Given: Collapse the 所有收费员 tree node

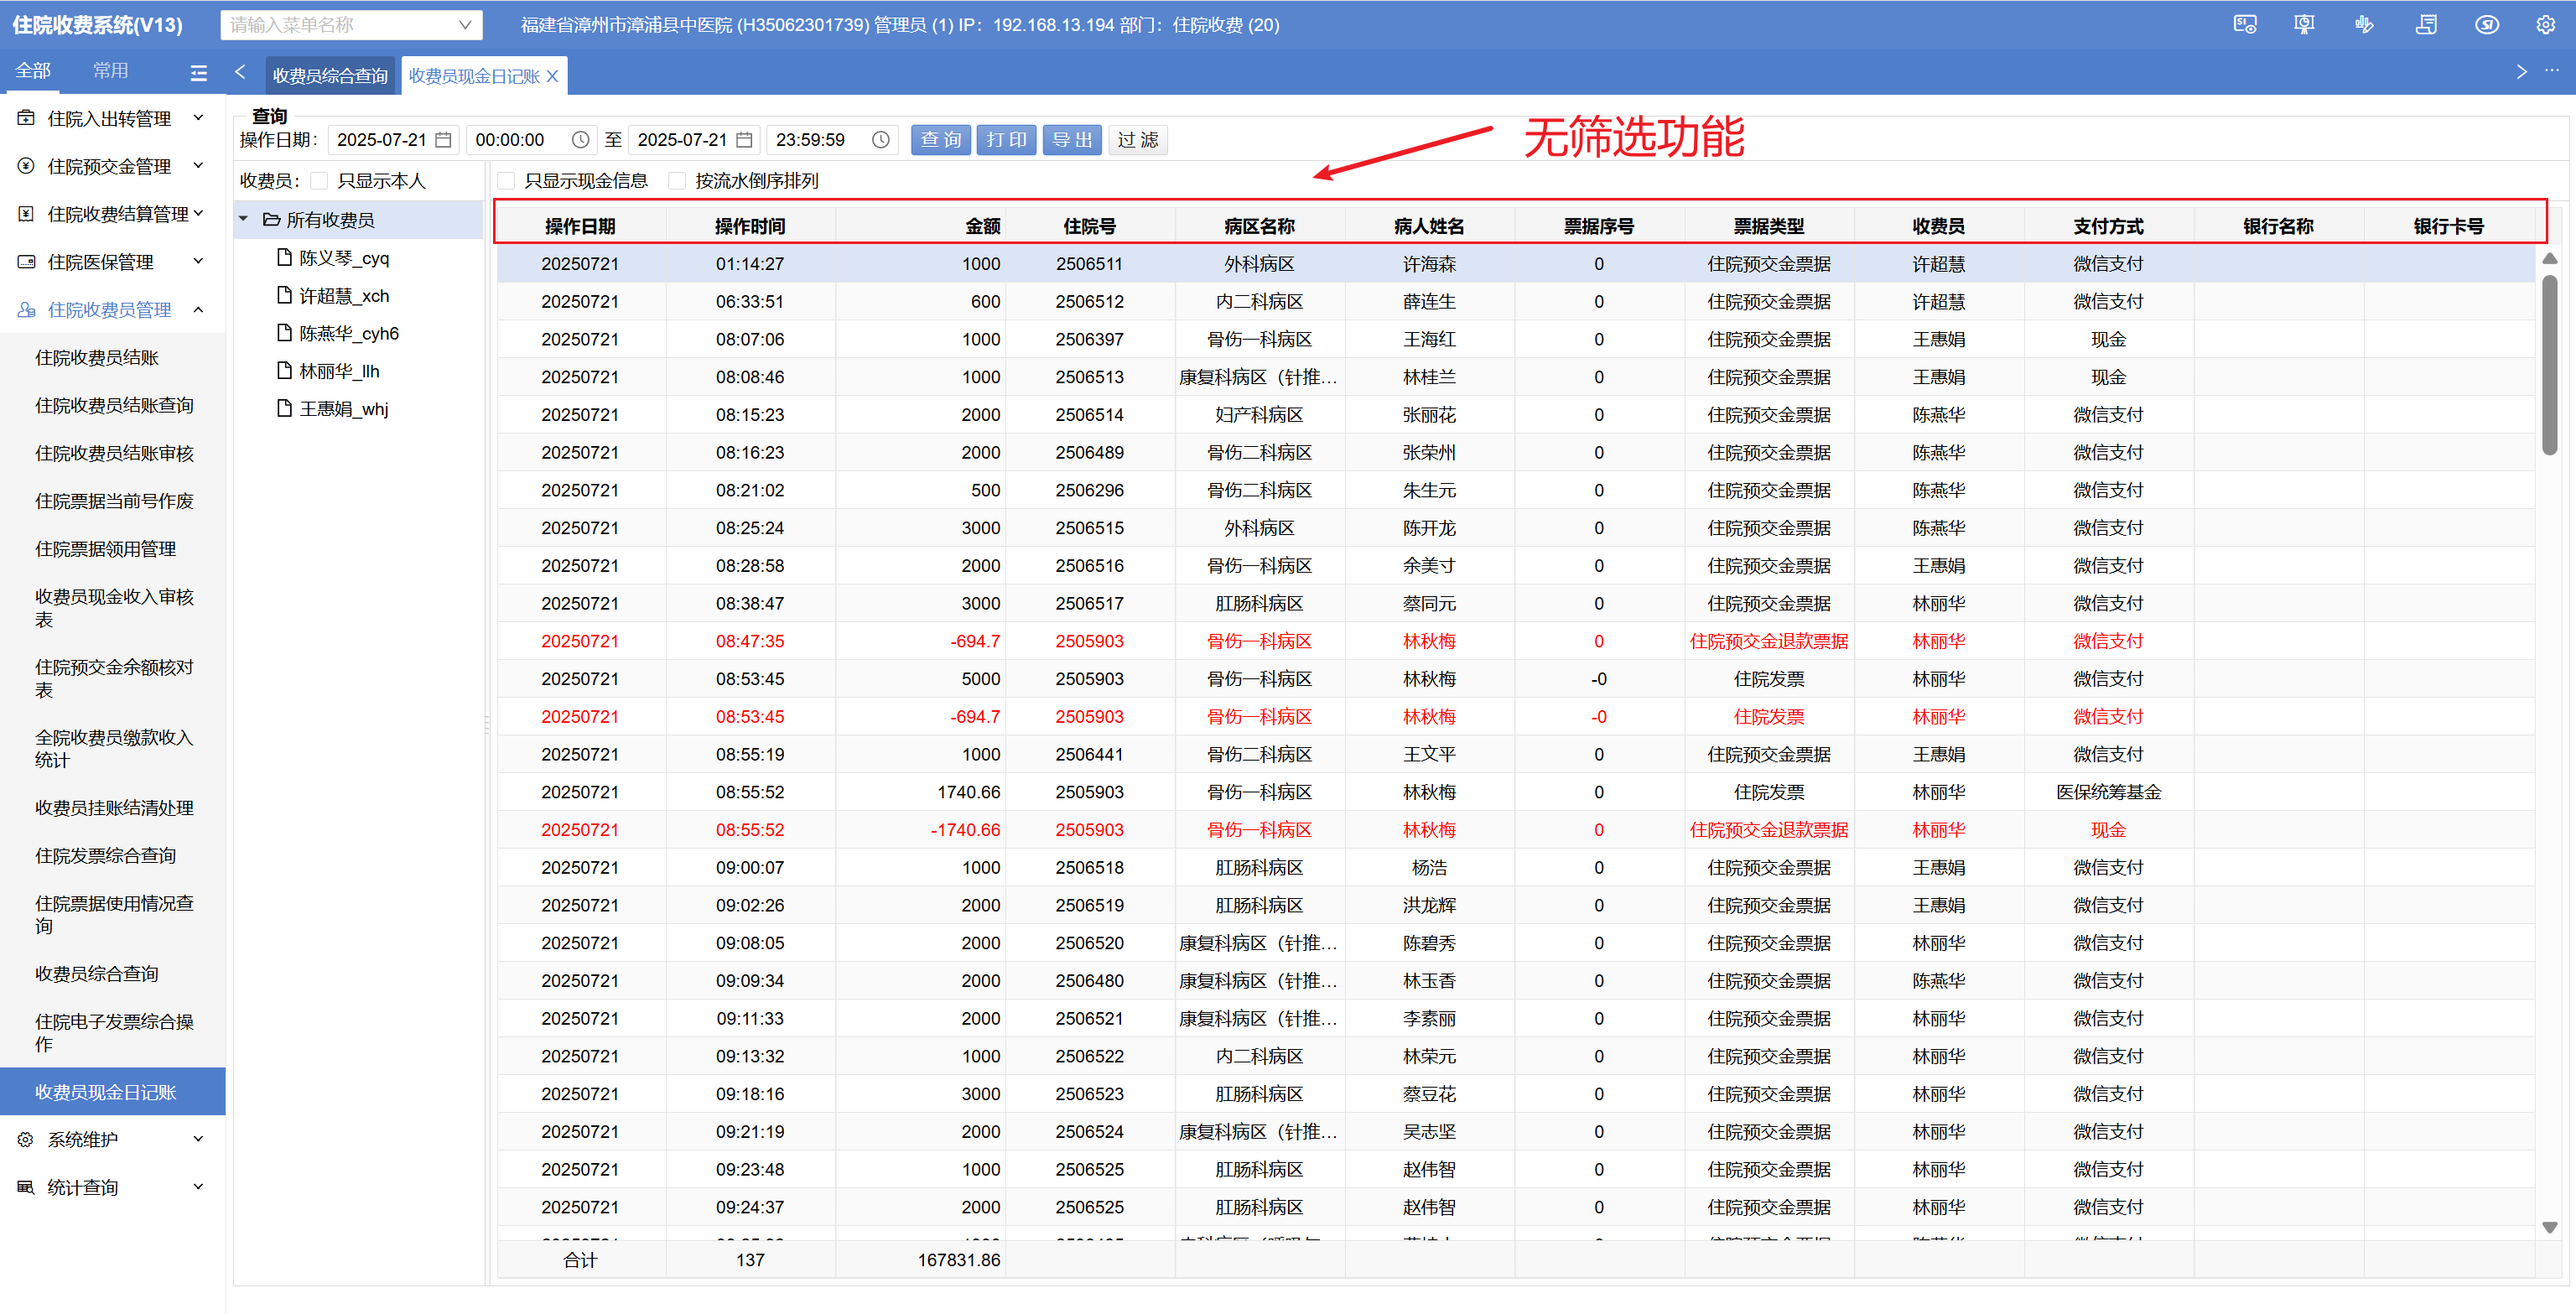Looking at the screenshot, I should pyautogui.click(x=243, y=219).
